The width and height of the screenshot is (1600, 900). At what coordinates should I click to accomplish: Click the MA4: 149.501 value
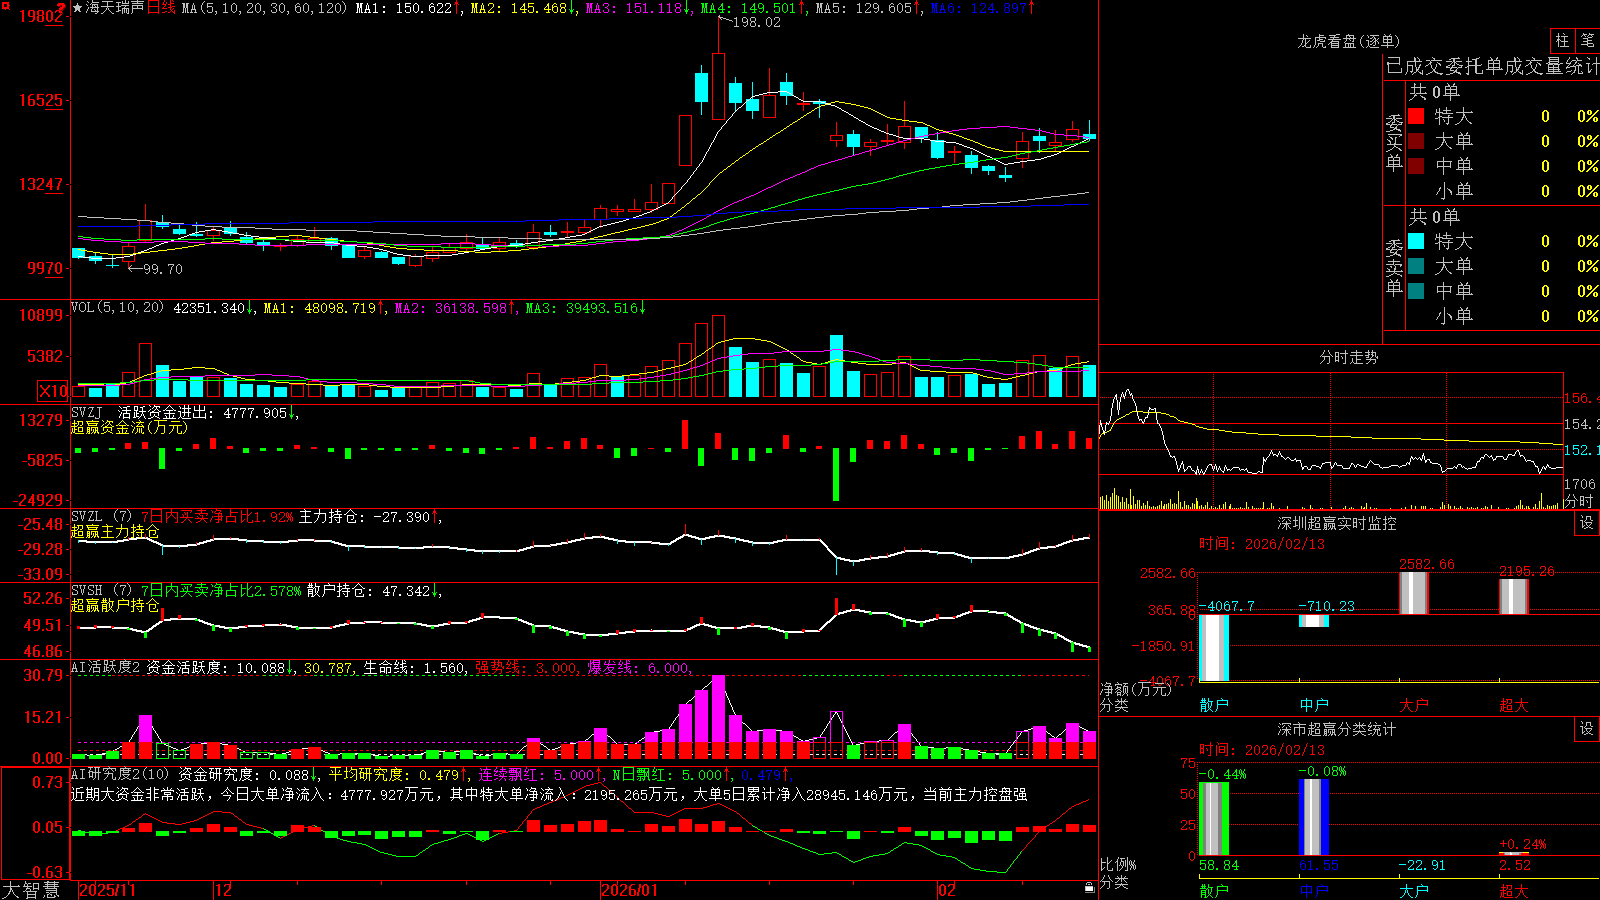pyautogui.click(x=749, y=8)
